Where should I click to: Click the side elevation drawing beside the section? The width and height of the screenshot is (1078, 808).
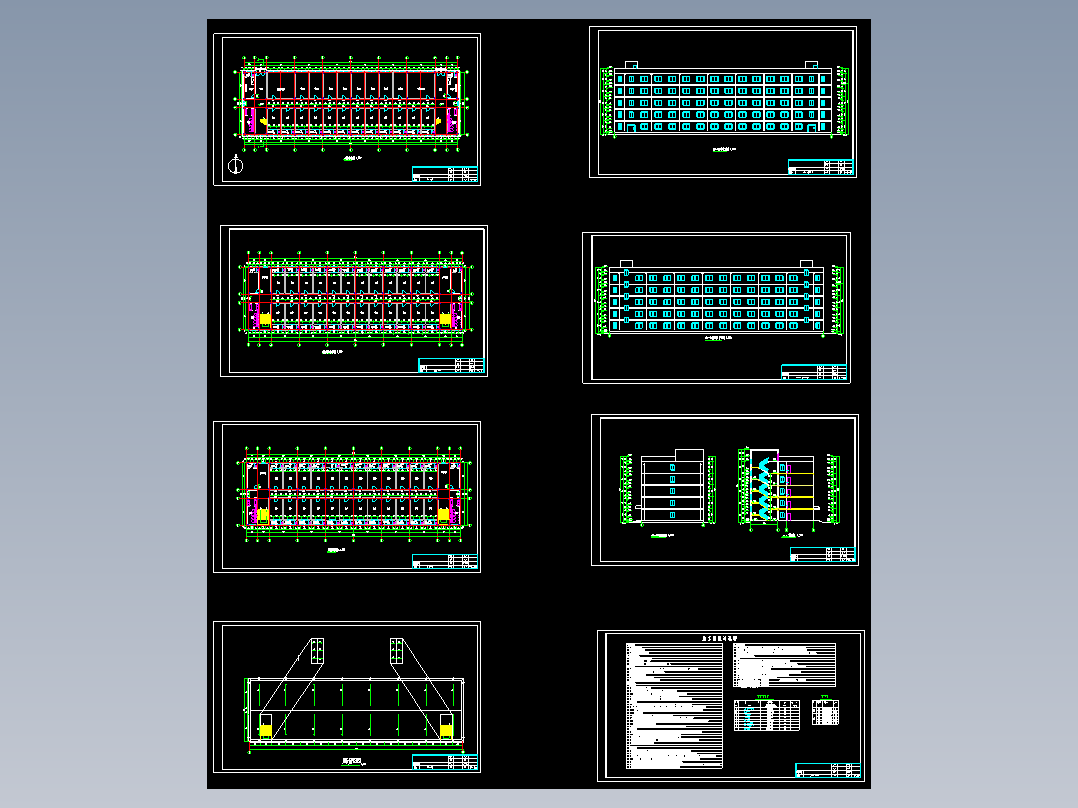point(669,490)
